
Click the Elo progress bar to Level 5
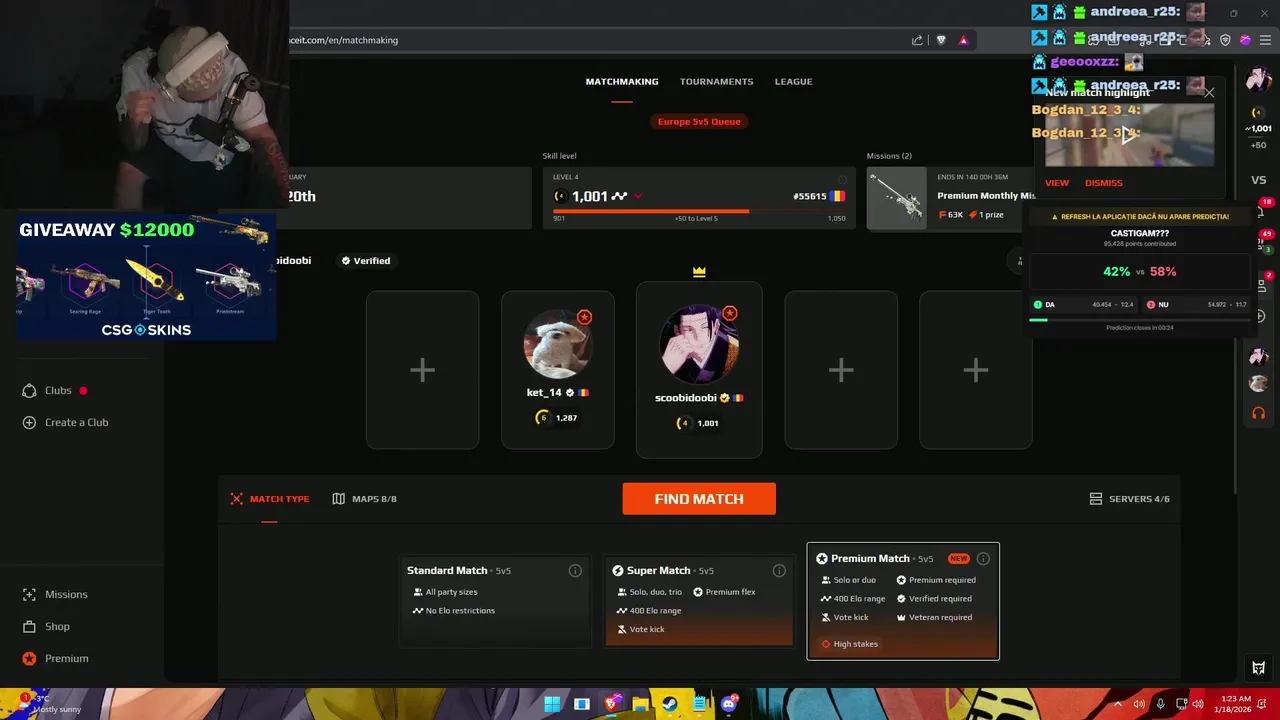pos(699,211)
